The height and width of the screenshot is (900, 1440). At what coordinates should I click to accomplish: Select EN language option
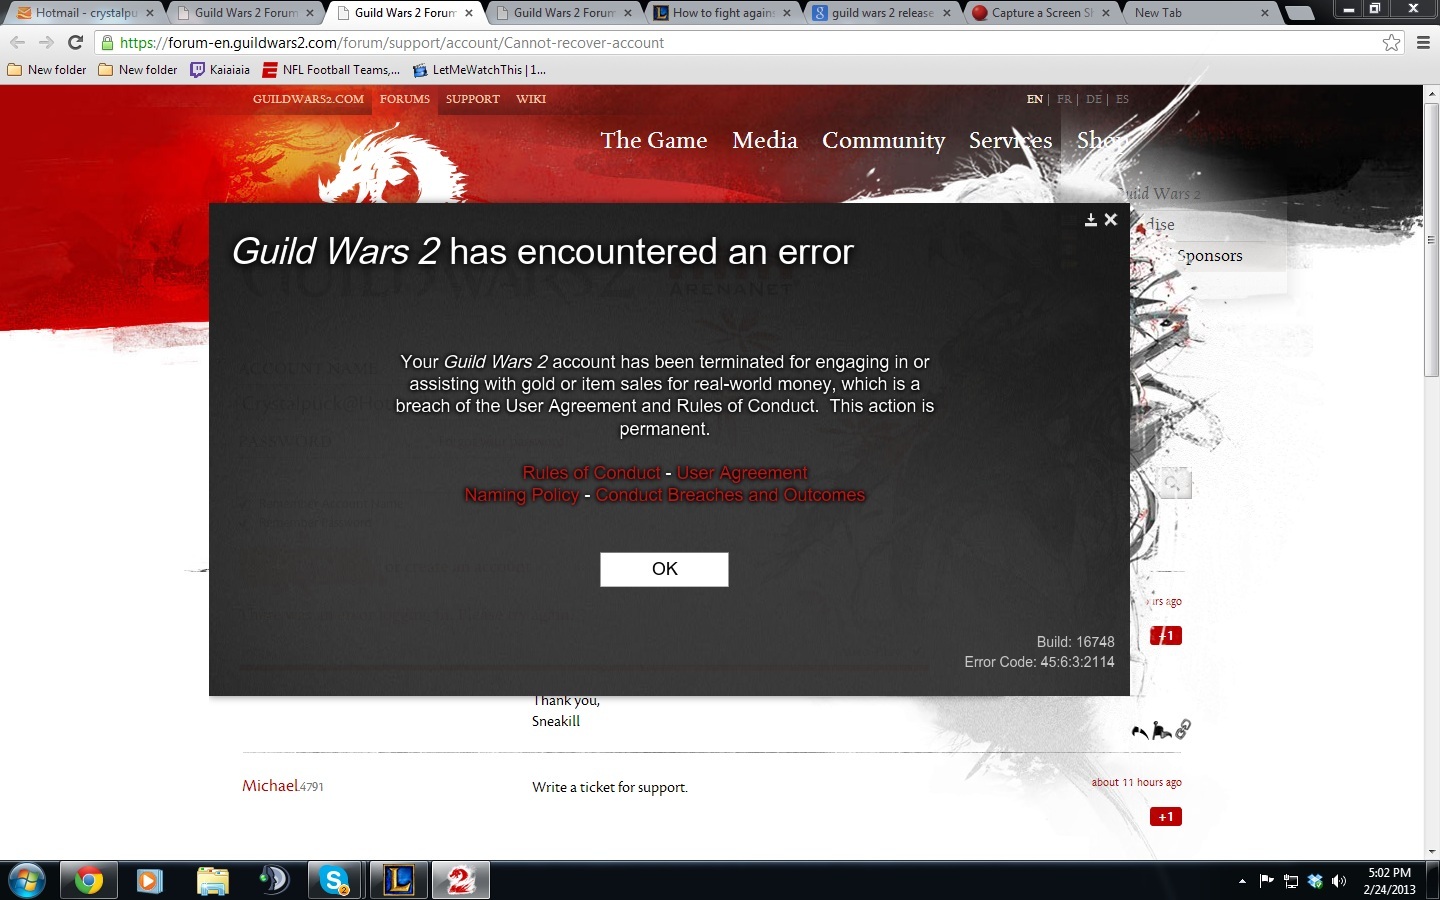point(1035,99)
